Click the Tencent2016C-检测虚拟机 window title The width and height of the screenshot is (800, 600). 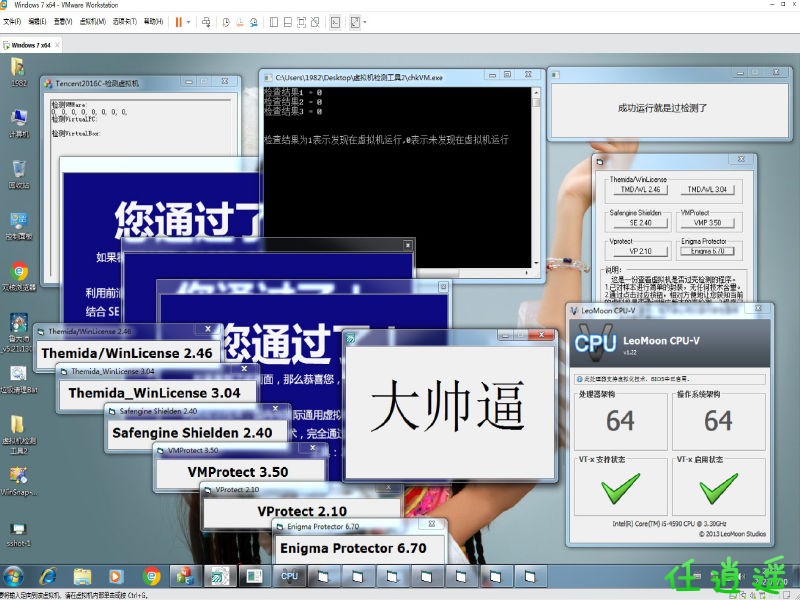(x=97, y=83)
